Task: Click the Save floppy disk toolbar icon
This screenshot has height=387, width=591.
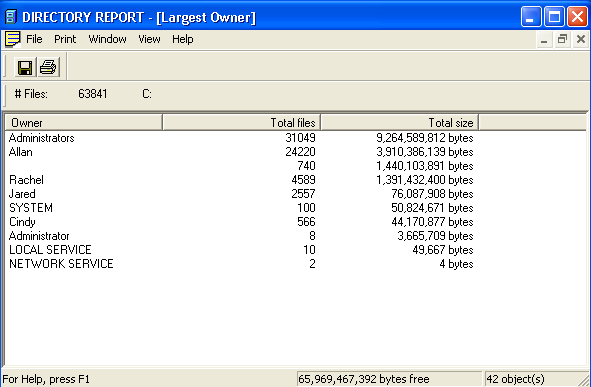Action: pyautogui.click(x=25, y=67)
